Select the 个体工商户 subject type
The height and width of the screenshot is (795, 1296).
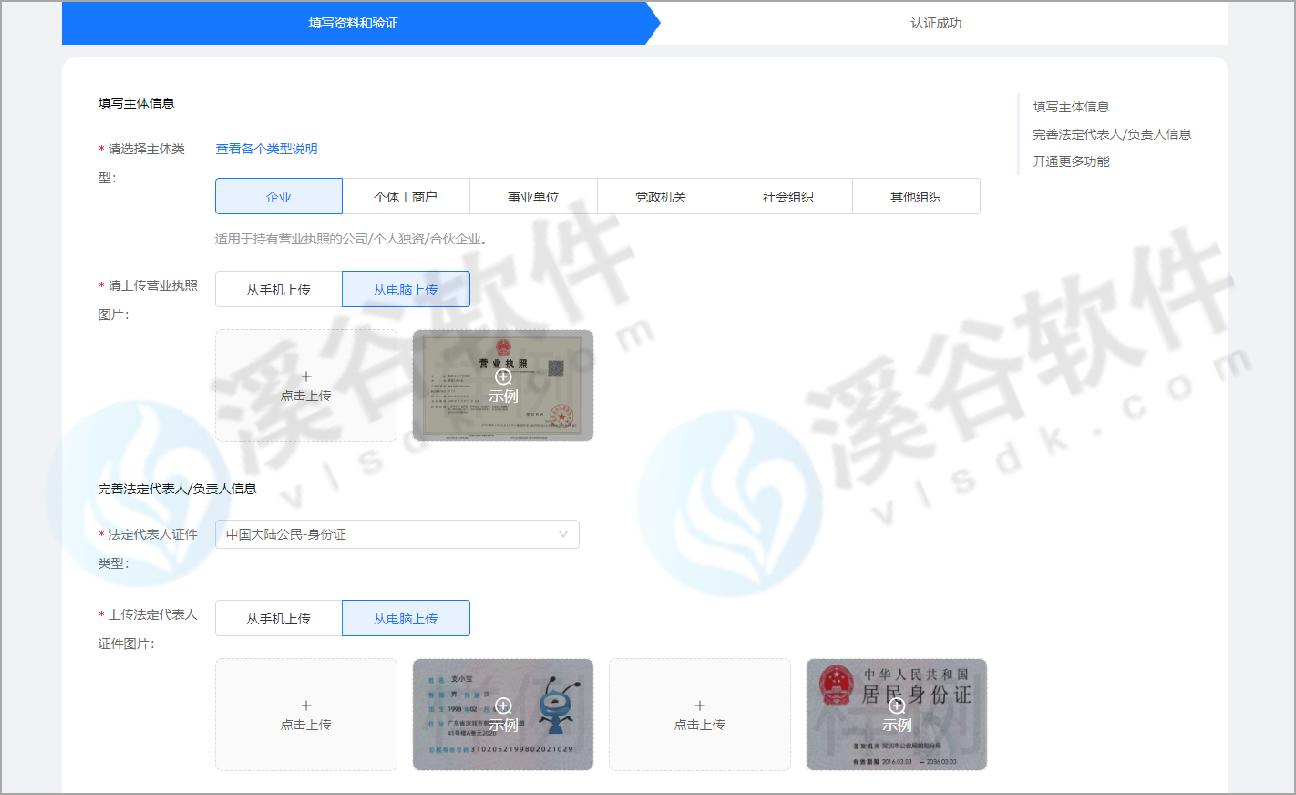pos(406,196)
